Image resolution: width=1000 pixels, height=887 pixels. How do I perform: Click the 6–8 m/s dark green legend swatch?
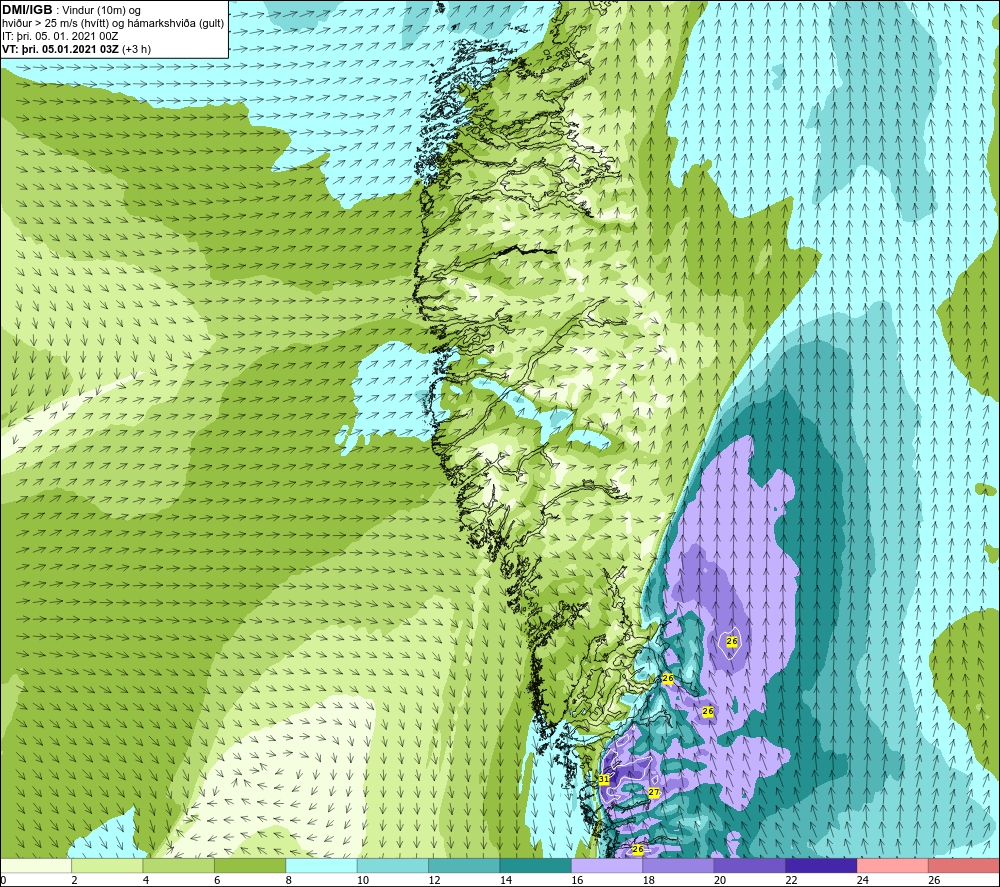click(x=251, y=865)
